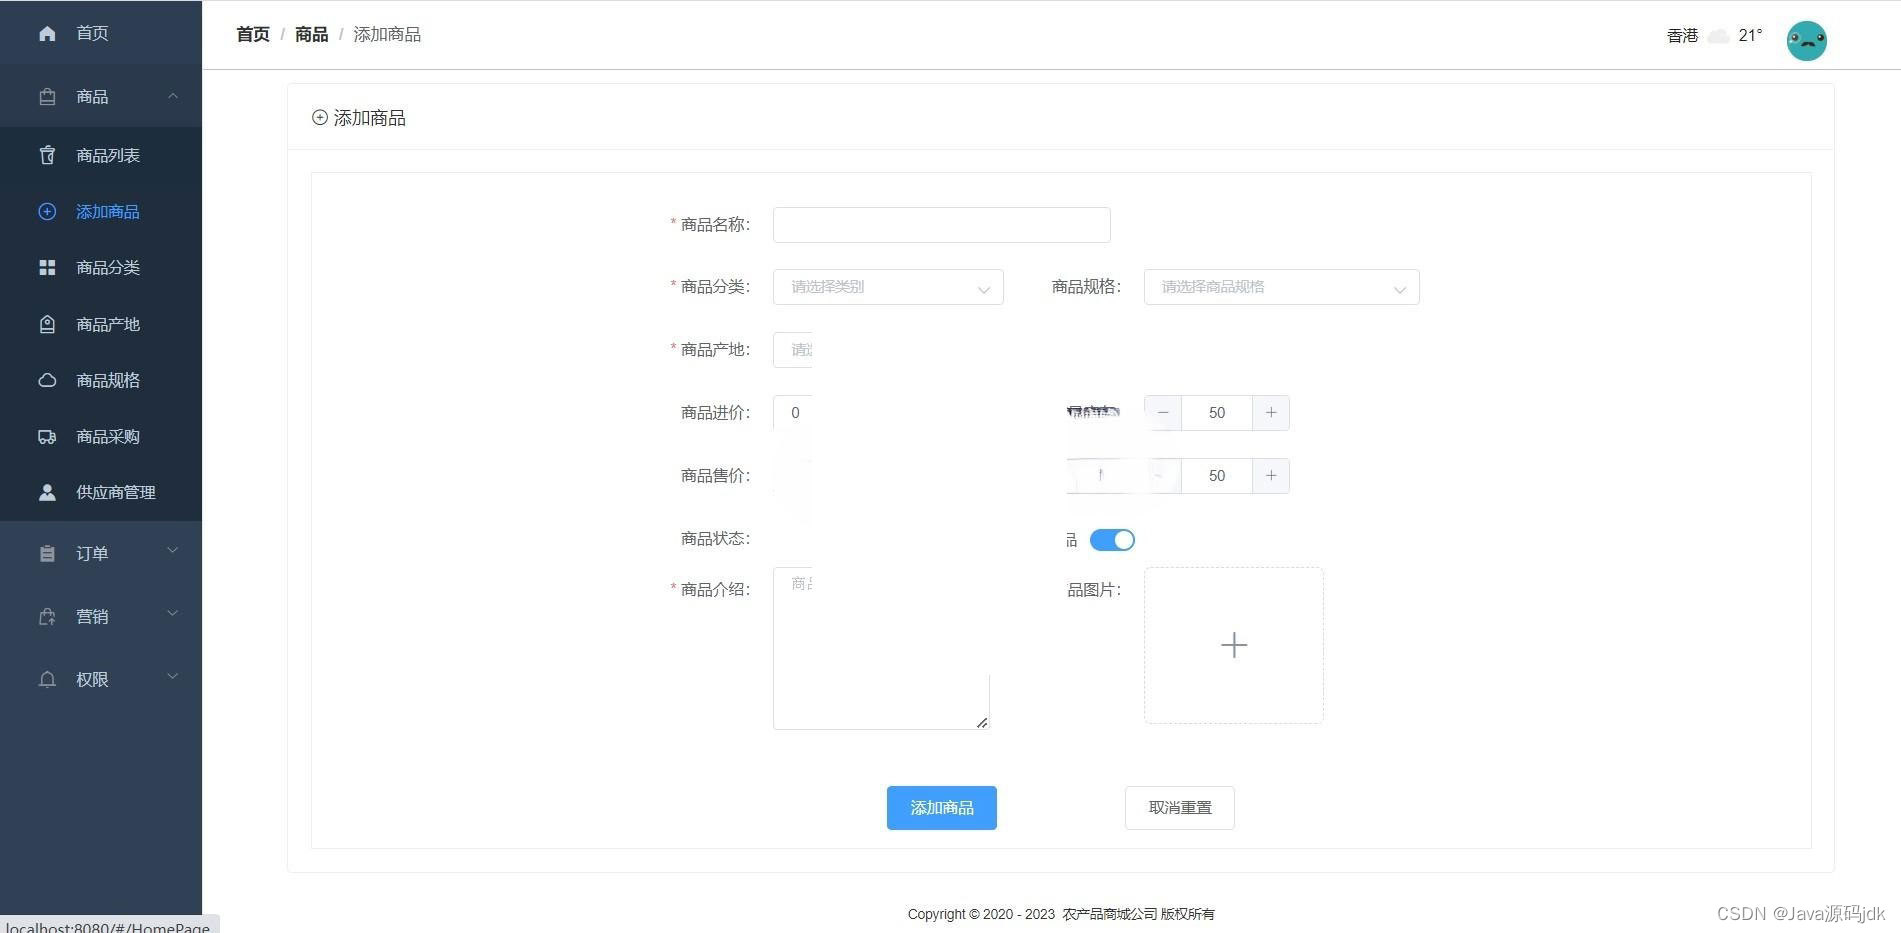The image size is (1901, 933).
Task: Click the cloudy weather icon in header
Action: point(1718,36)
